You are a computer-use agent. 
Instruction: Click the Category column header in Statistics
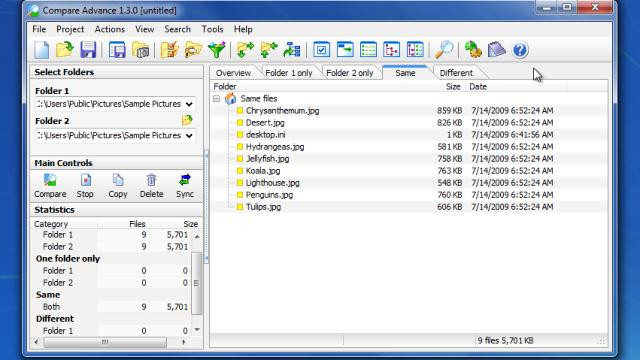coord(64,224)
